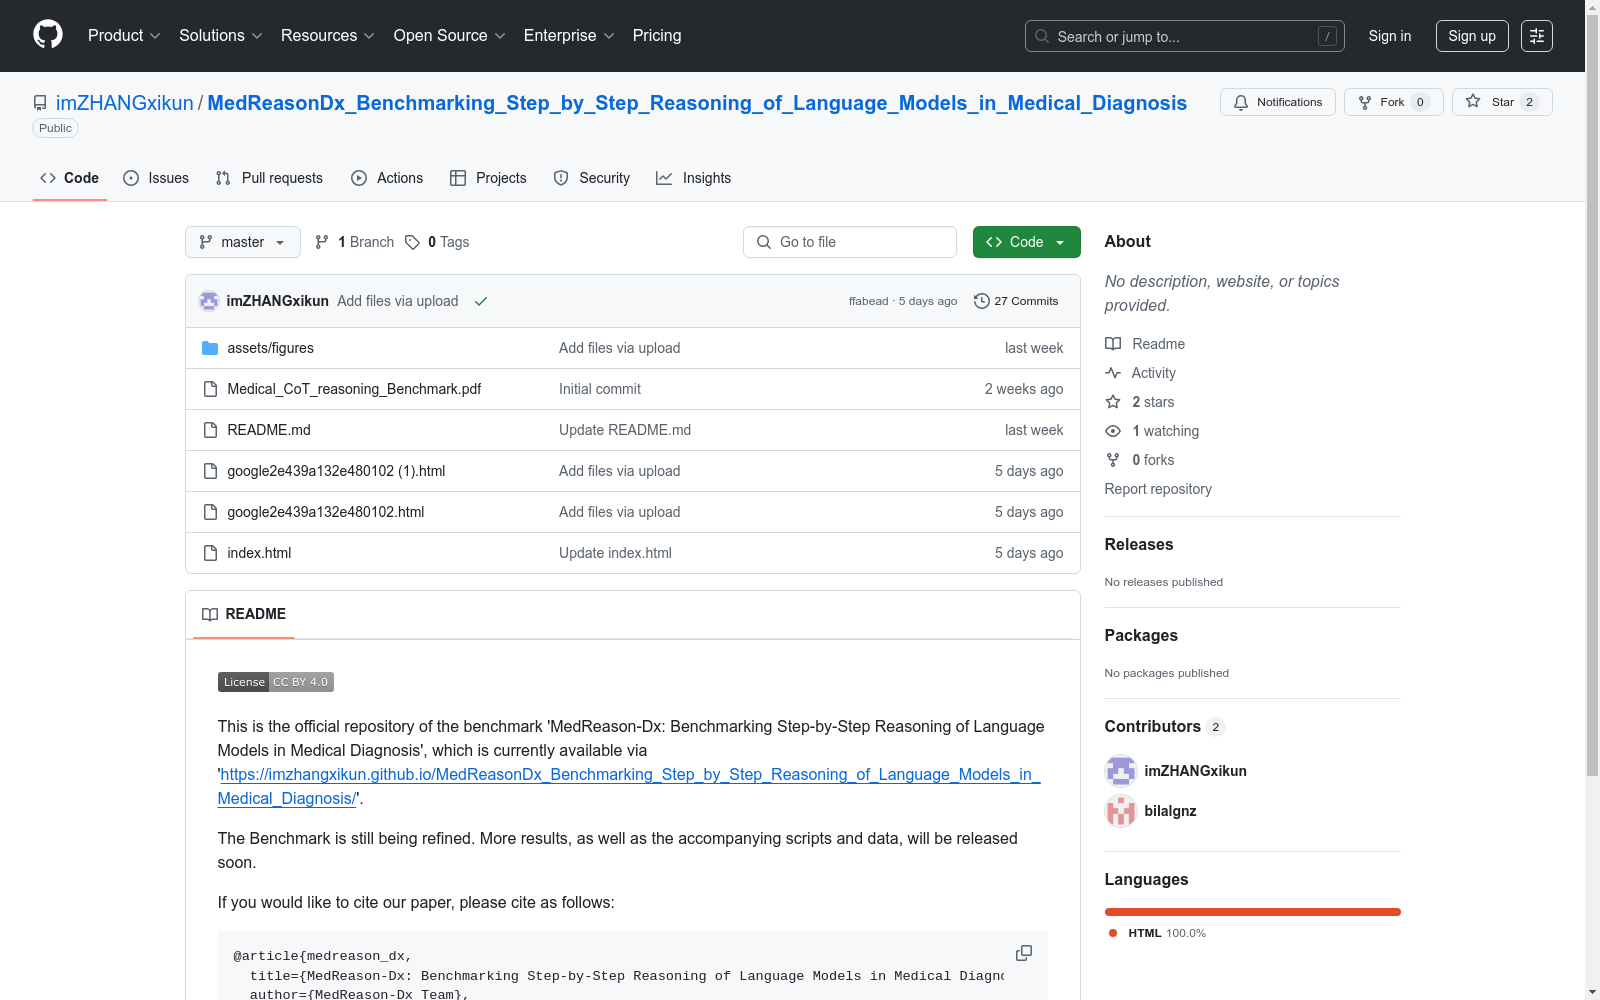Switch to the Issues tab
1600x1000 pixels.
tap(156, 178)
